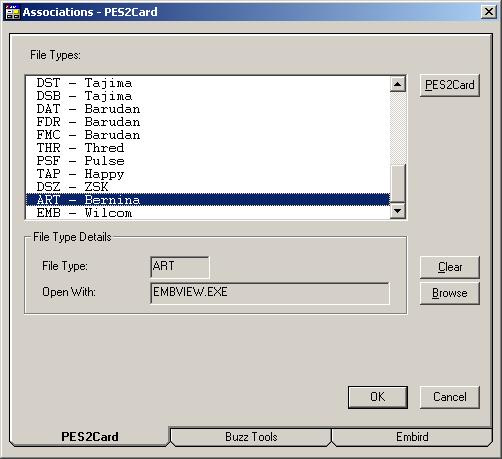Select the EMB - Wilcom file type
The height and width of the screenshot is (459, 502).
point(208,213)
